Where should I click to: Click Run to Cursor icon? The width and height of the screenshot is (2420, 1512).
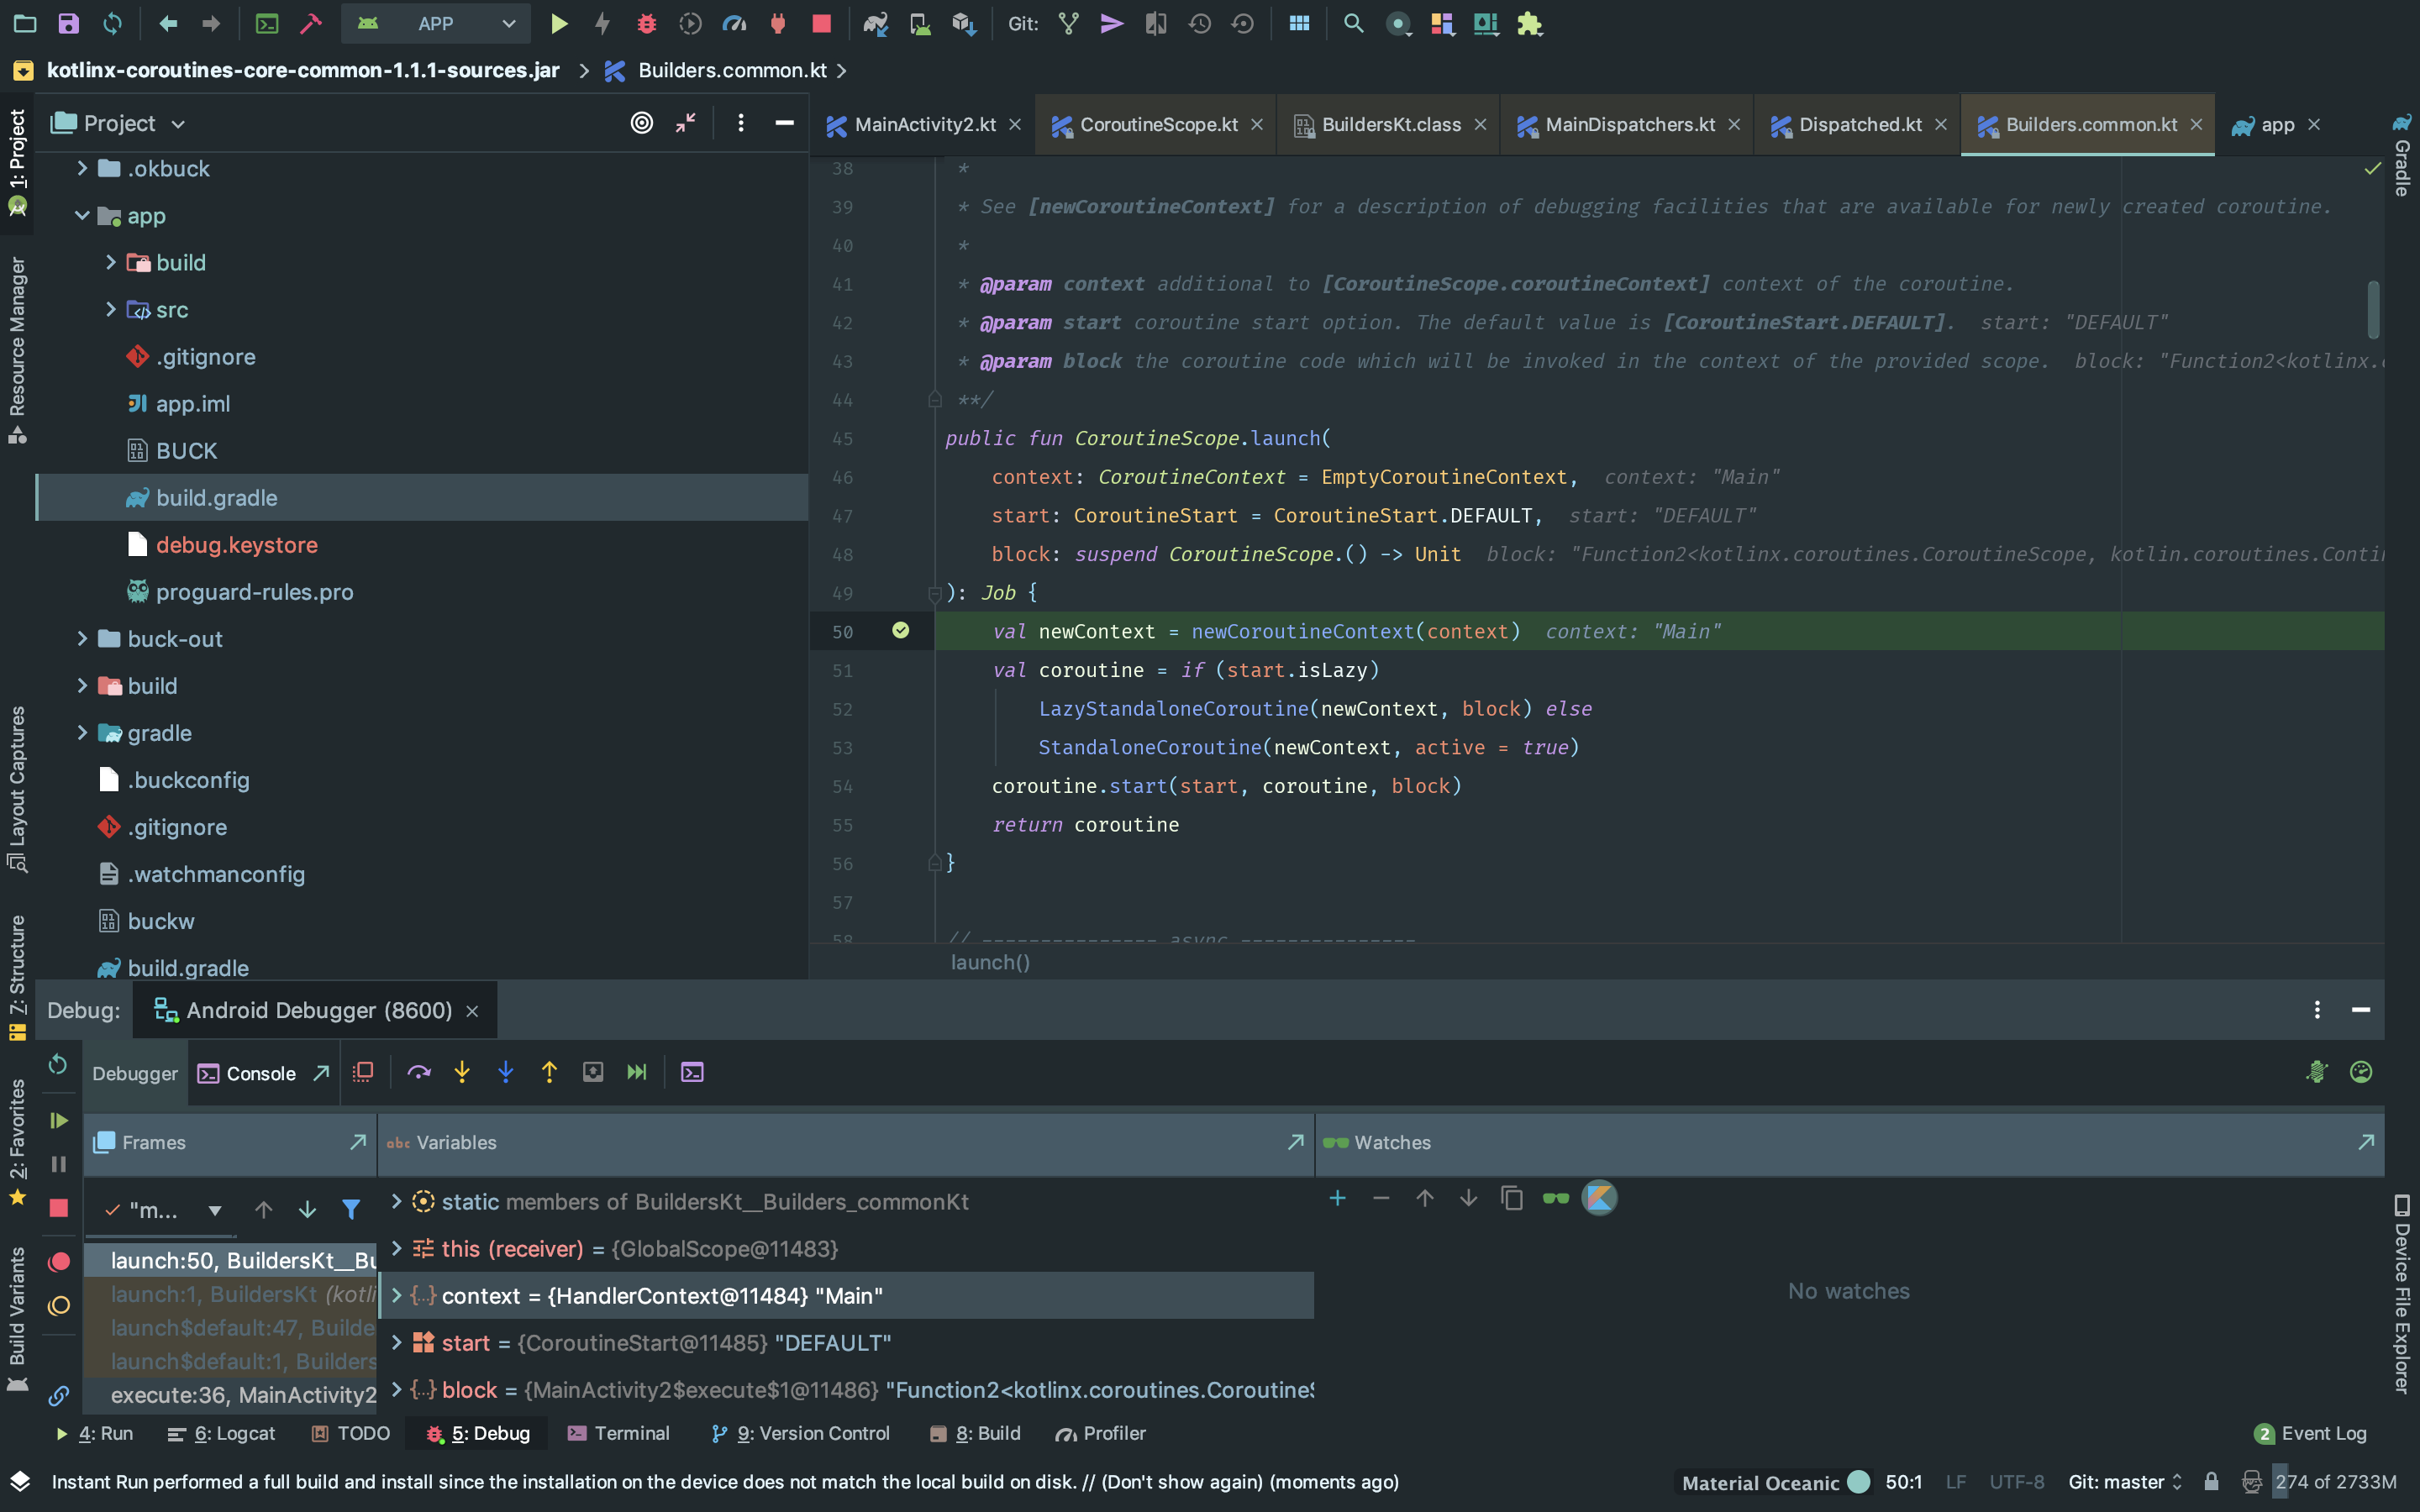coord(636,1072)
